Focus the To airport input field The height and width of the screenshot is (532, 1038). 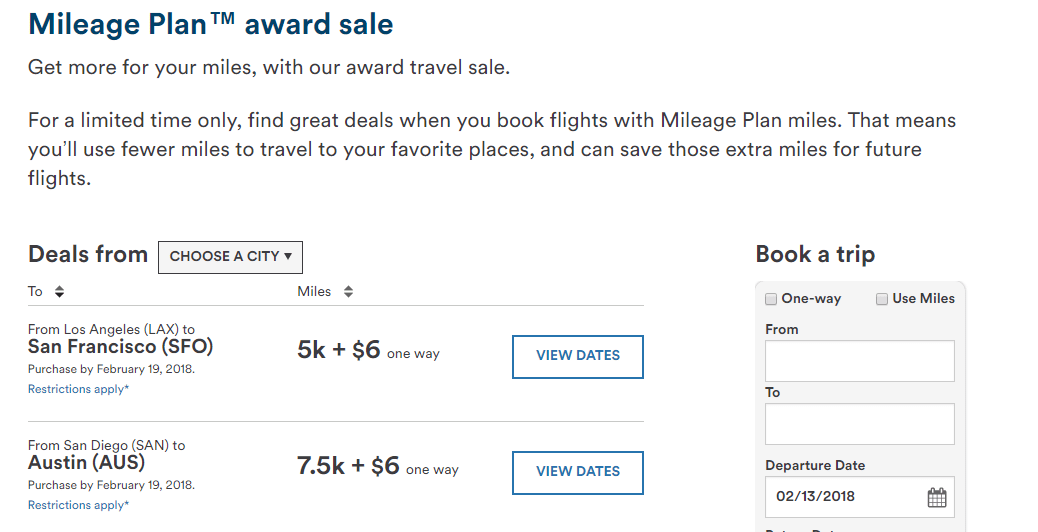pyautogui.click(x=860, y=423)
